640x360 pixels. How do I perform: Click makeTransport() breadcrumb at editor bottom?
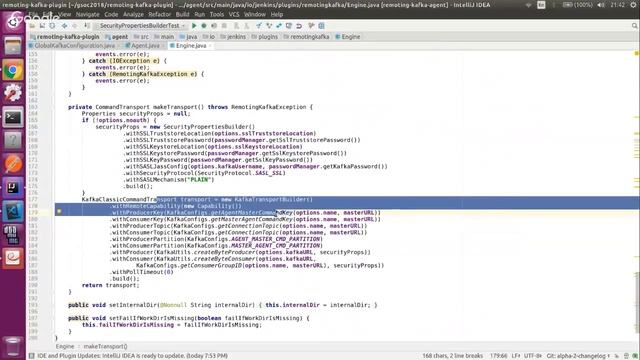click(105, 347)
